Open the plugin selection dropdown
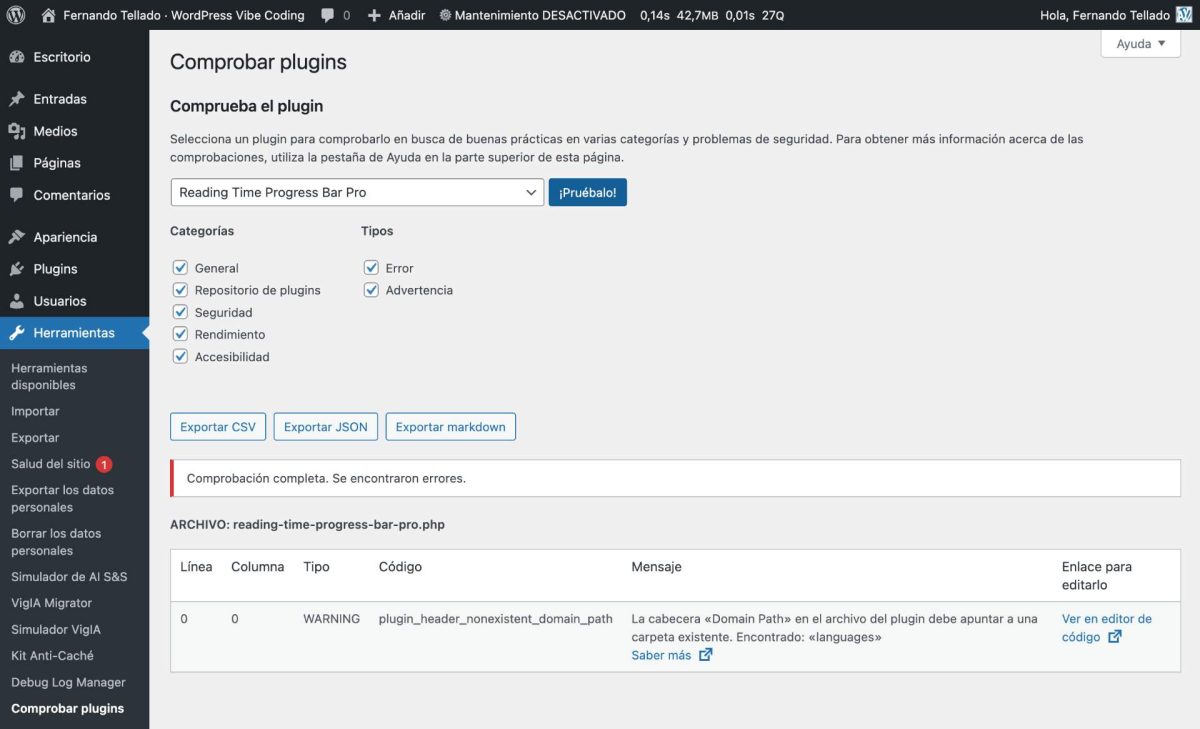Screen dimensions: 1200x729 pos(356,191)
